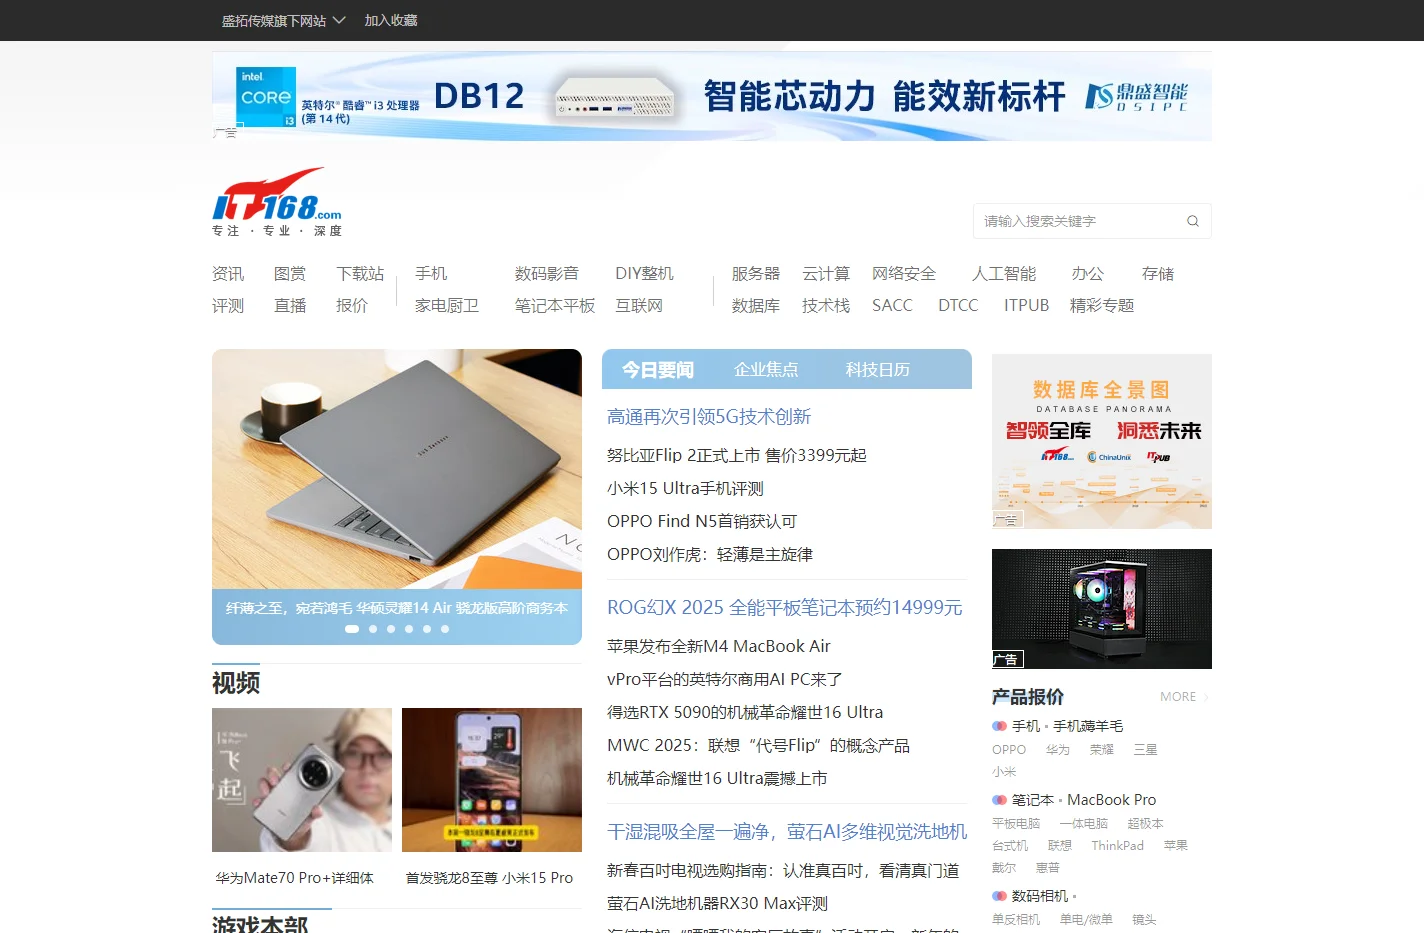Open vPro平台的英特尔商用AI PC来了 article
The height and width of the screenshot is (933, 1424).
click(725, 679)
